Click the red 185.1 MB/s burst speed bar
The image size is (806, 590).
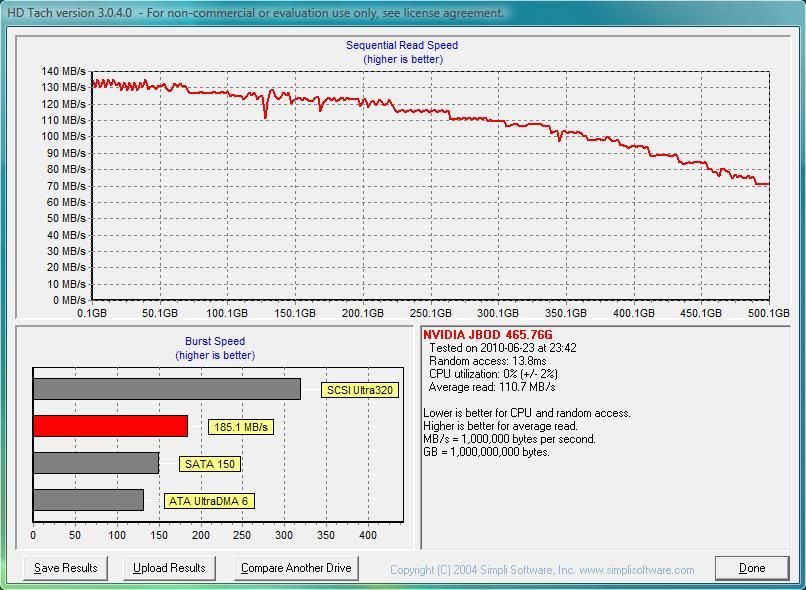110,426
